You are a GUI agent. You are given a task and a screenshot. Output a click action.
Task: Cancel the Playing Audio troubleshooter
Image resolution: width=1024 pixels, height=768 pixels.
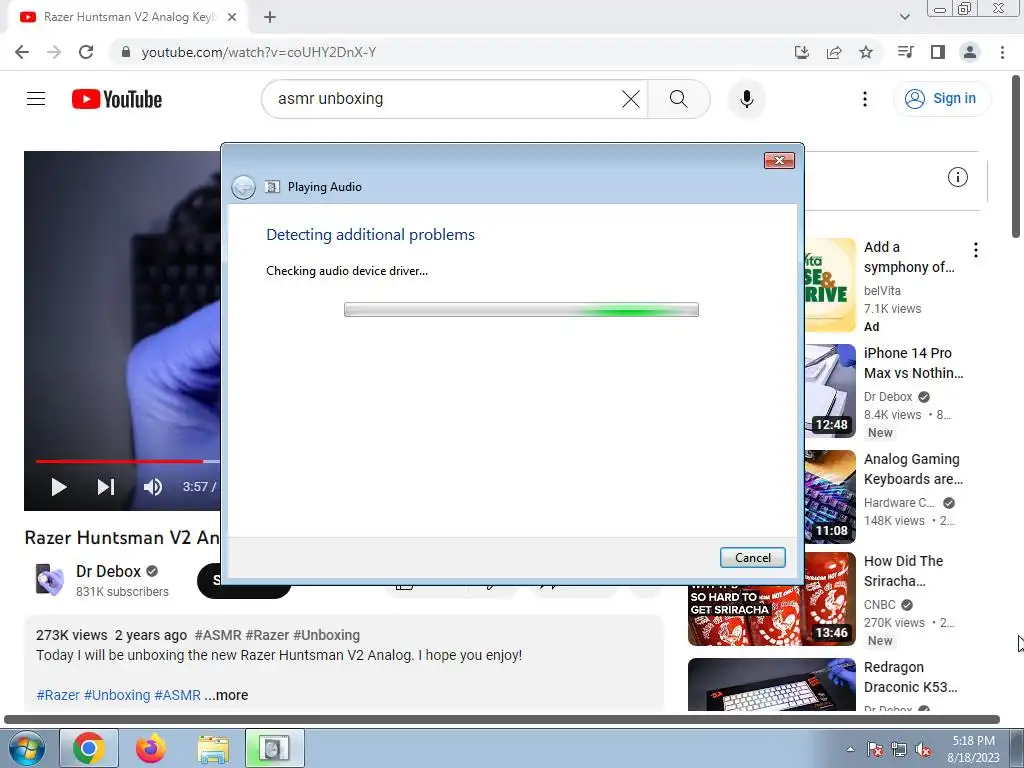click(752, 558)
